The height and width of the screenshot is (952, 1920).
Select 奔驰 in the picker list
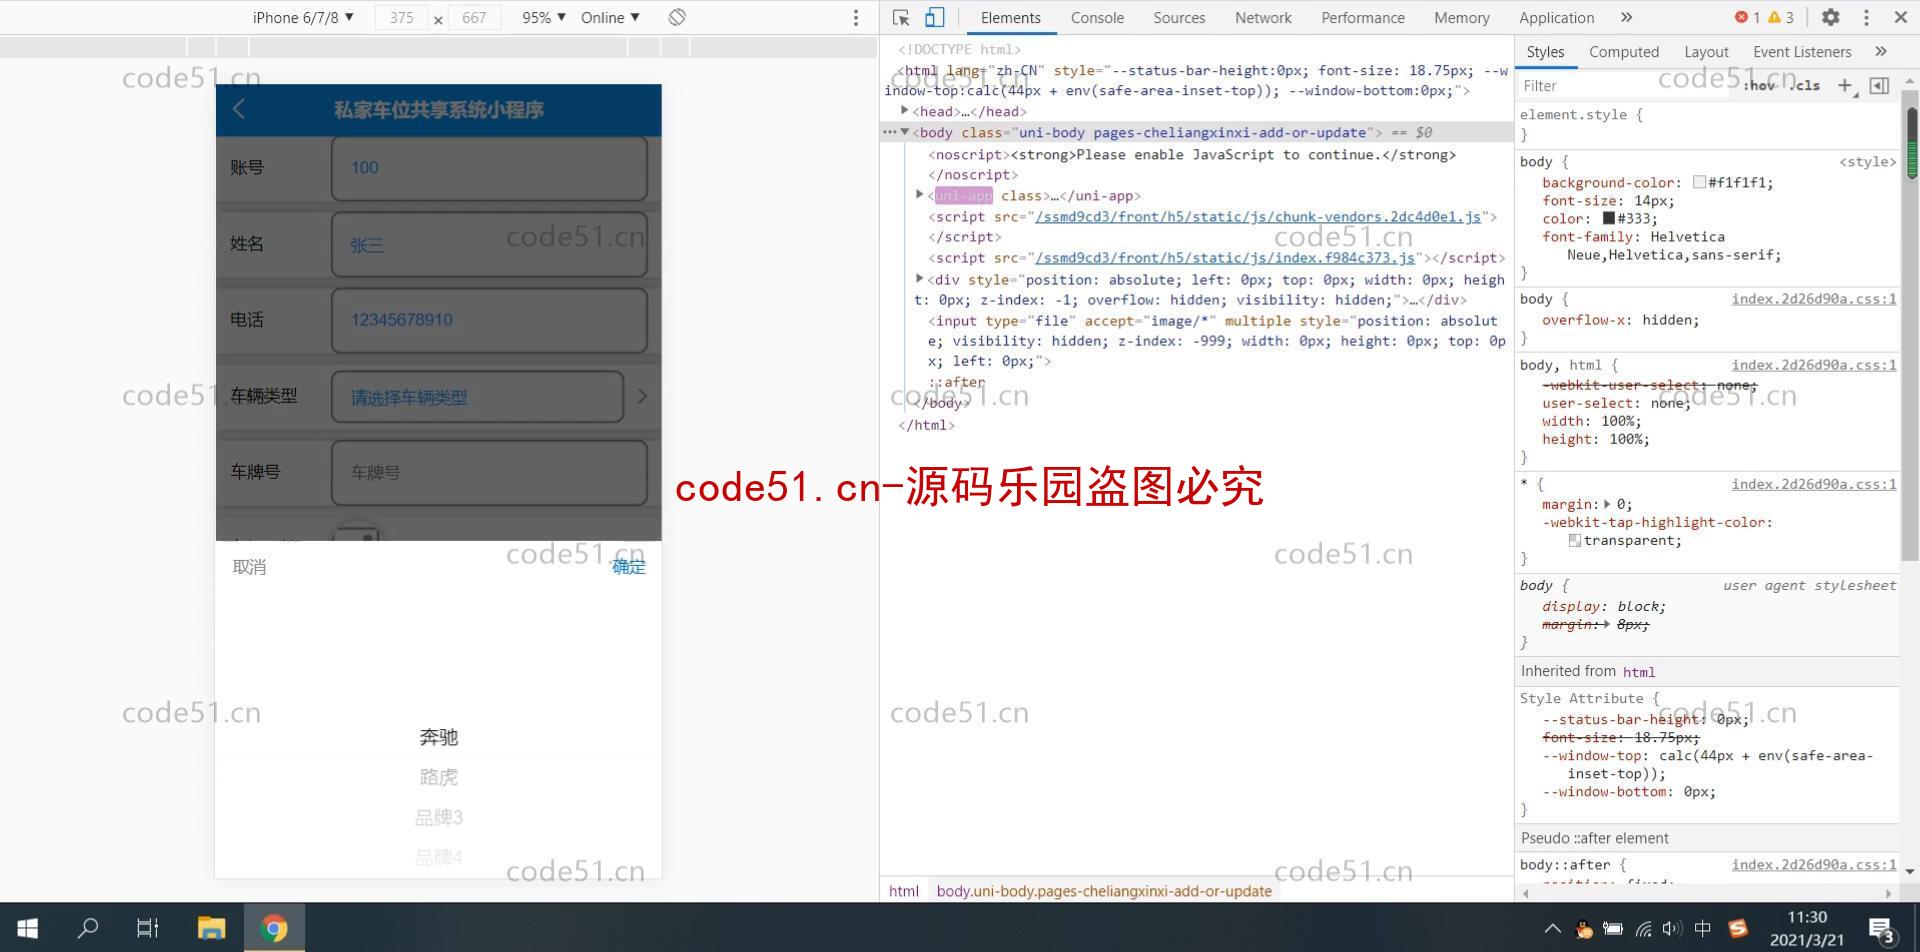(x=439, y=737)
